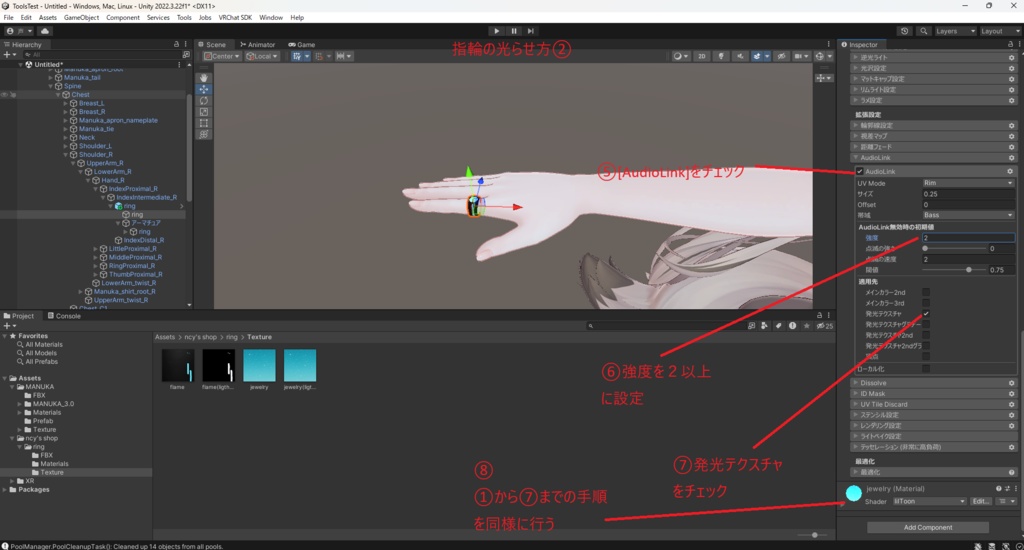Start Play mode
The image size is (1024, 550).
click(x=496, y=31)
